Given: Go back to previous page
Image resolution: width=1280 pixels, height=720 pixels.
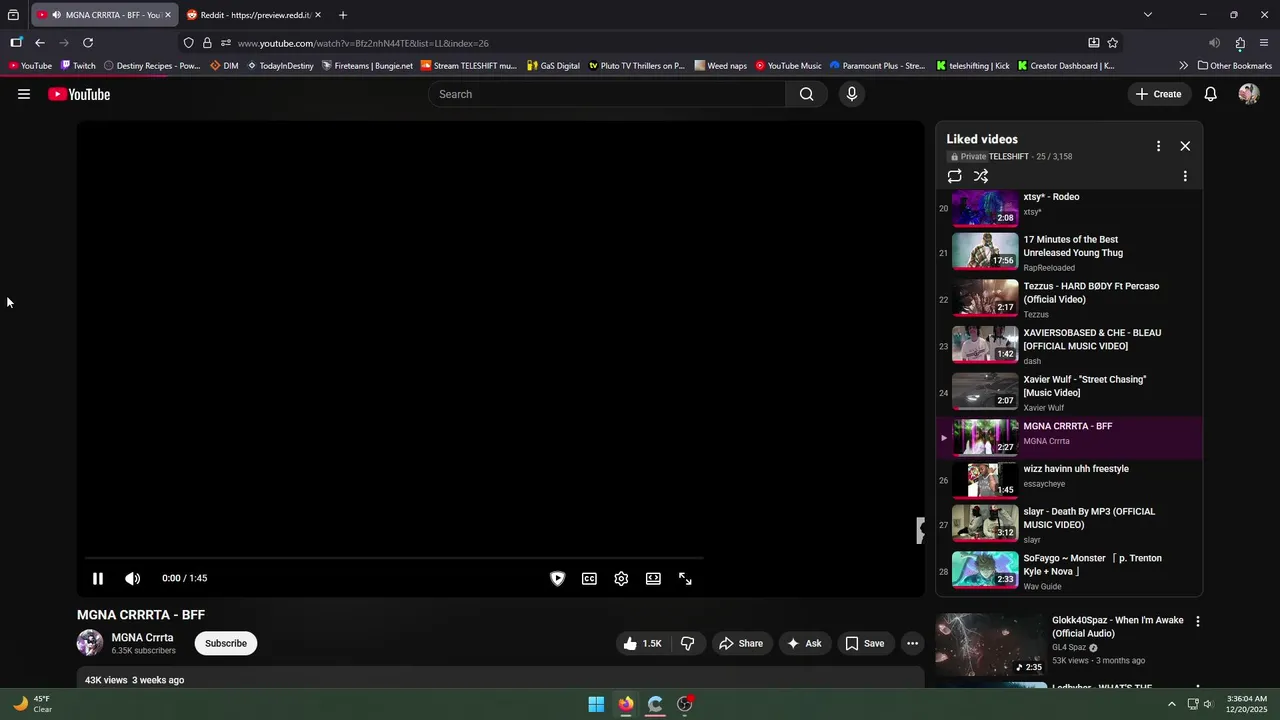Looking at the screenshot, I should (x=40, y=43).
